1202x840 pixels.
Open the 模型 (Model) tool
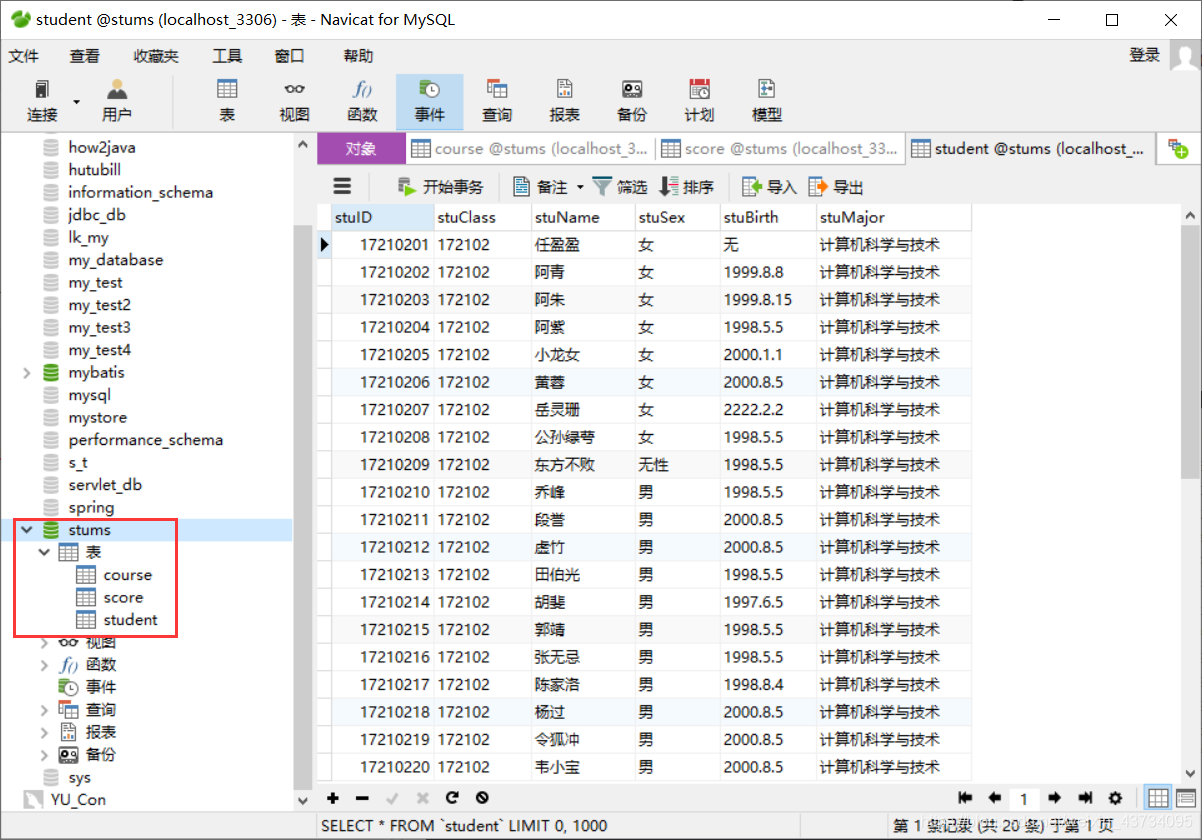pyautogui.click(x=766, y=100)
